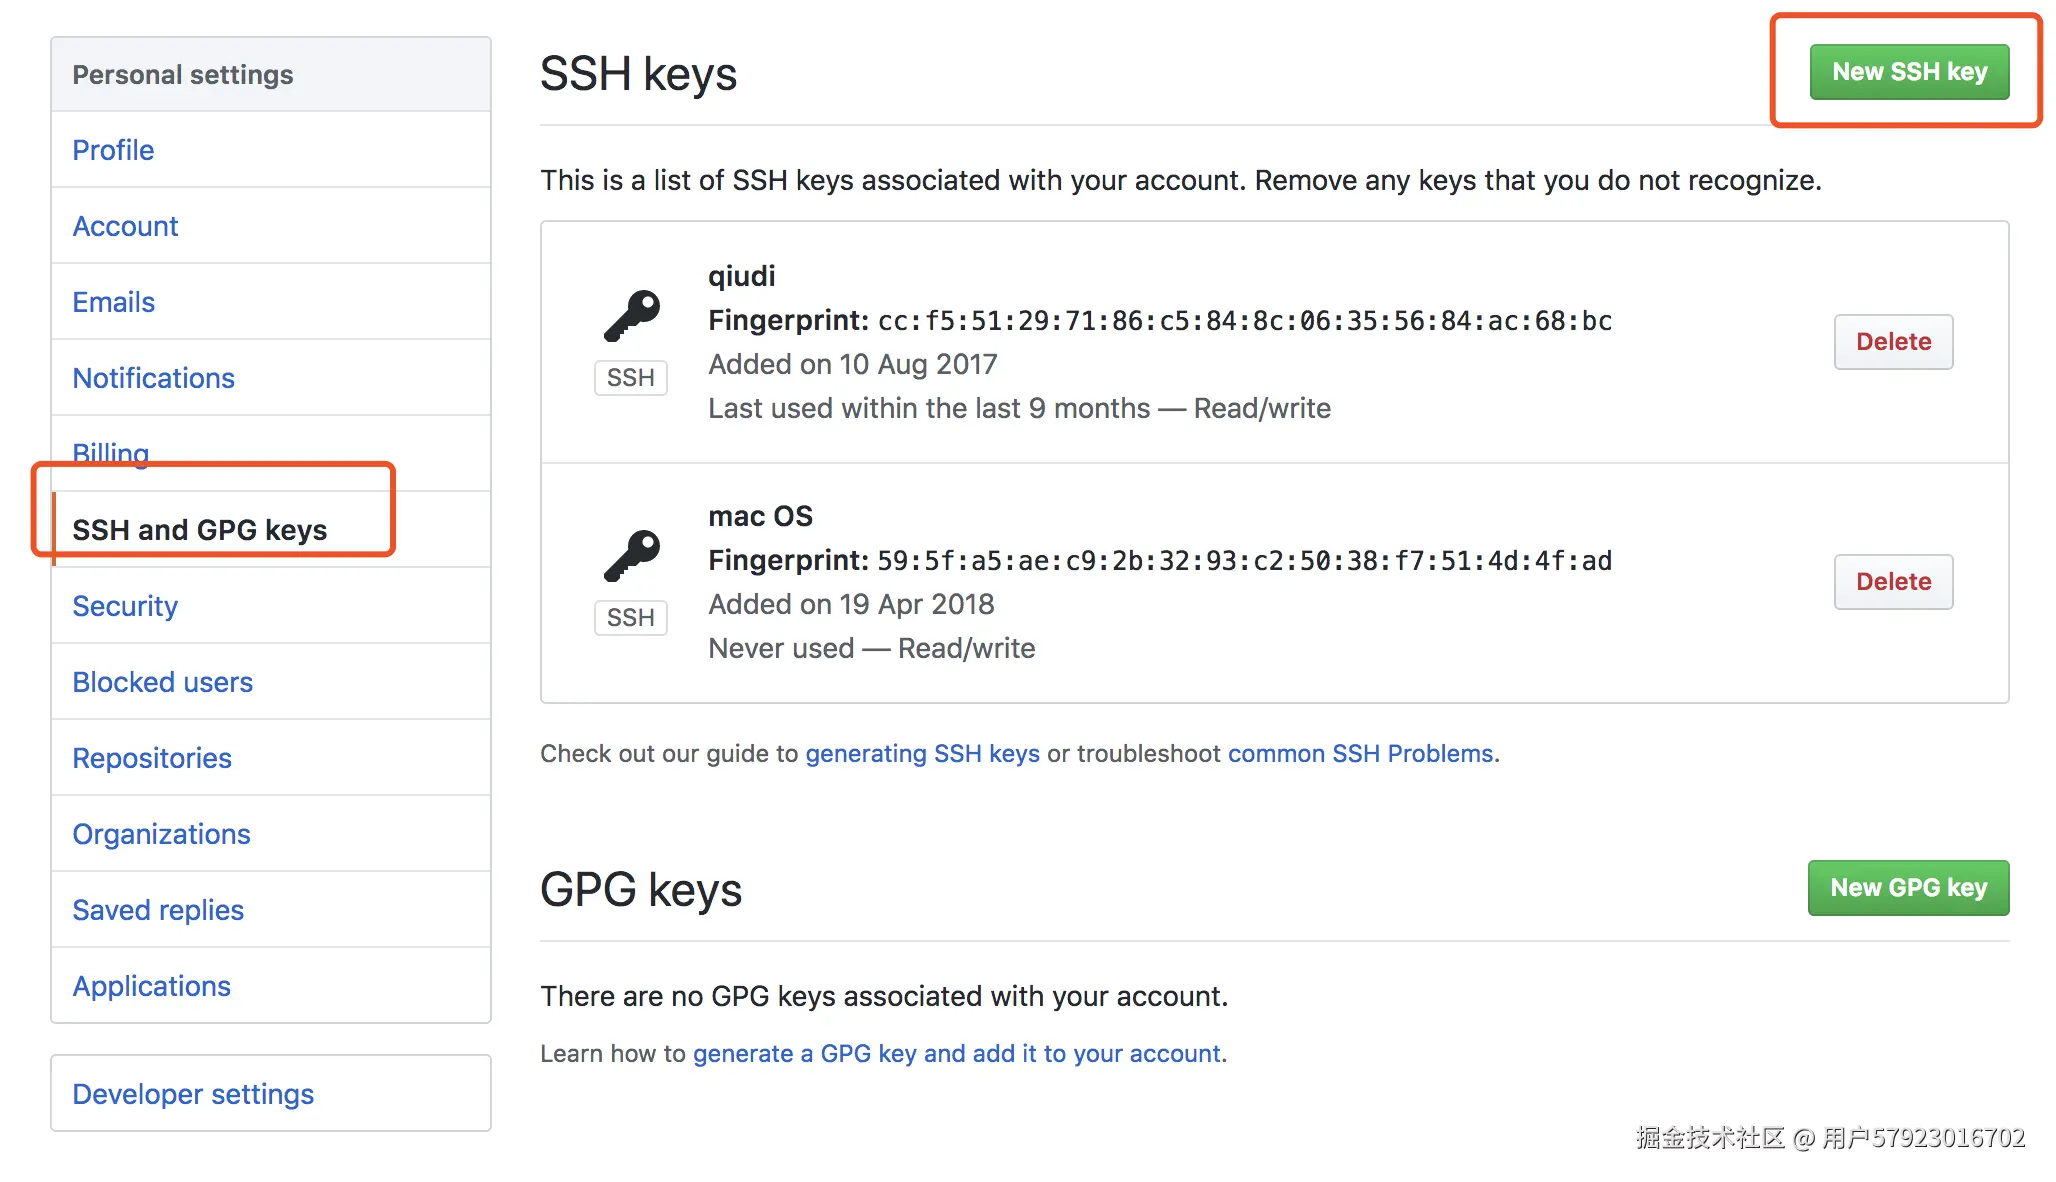
Task: Click generate a GPG key help link
Action: point(956,1054)
